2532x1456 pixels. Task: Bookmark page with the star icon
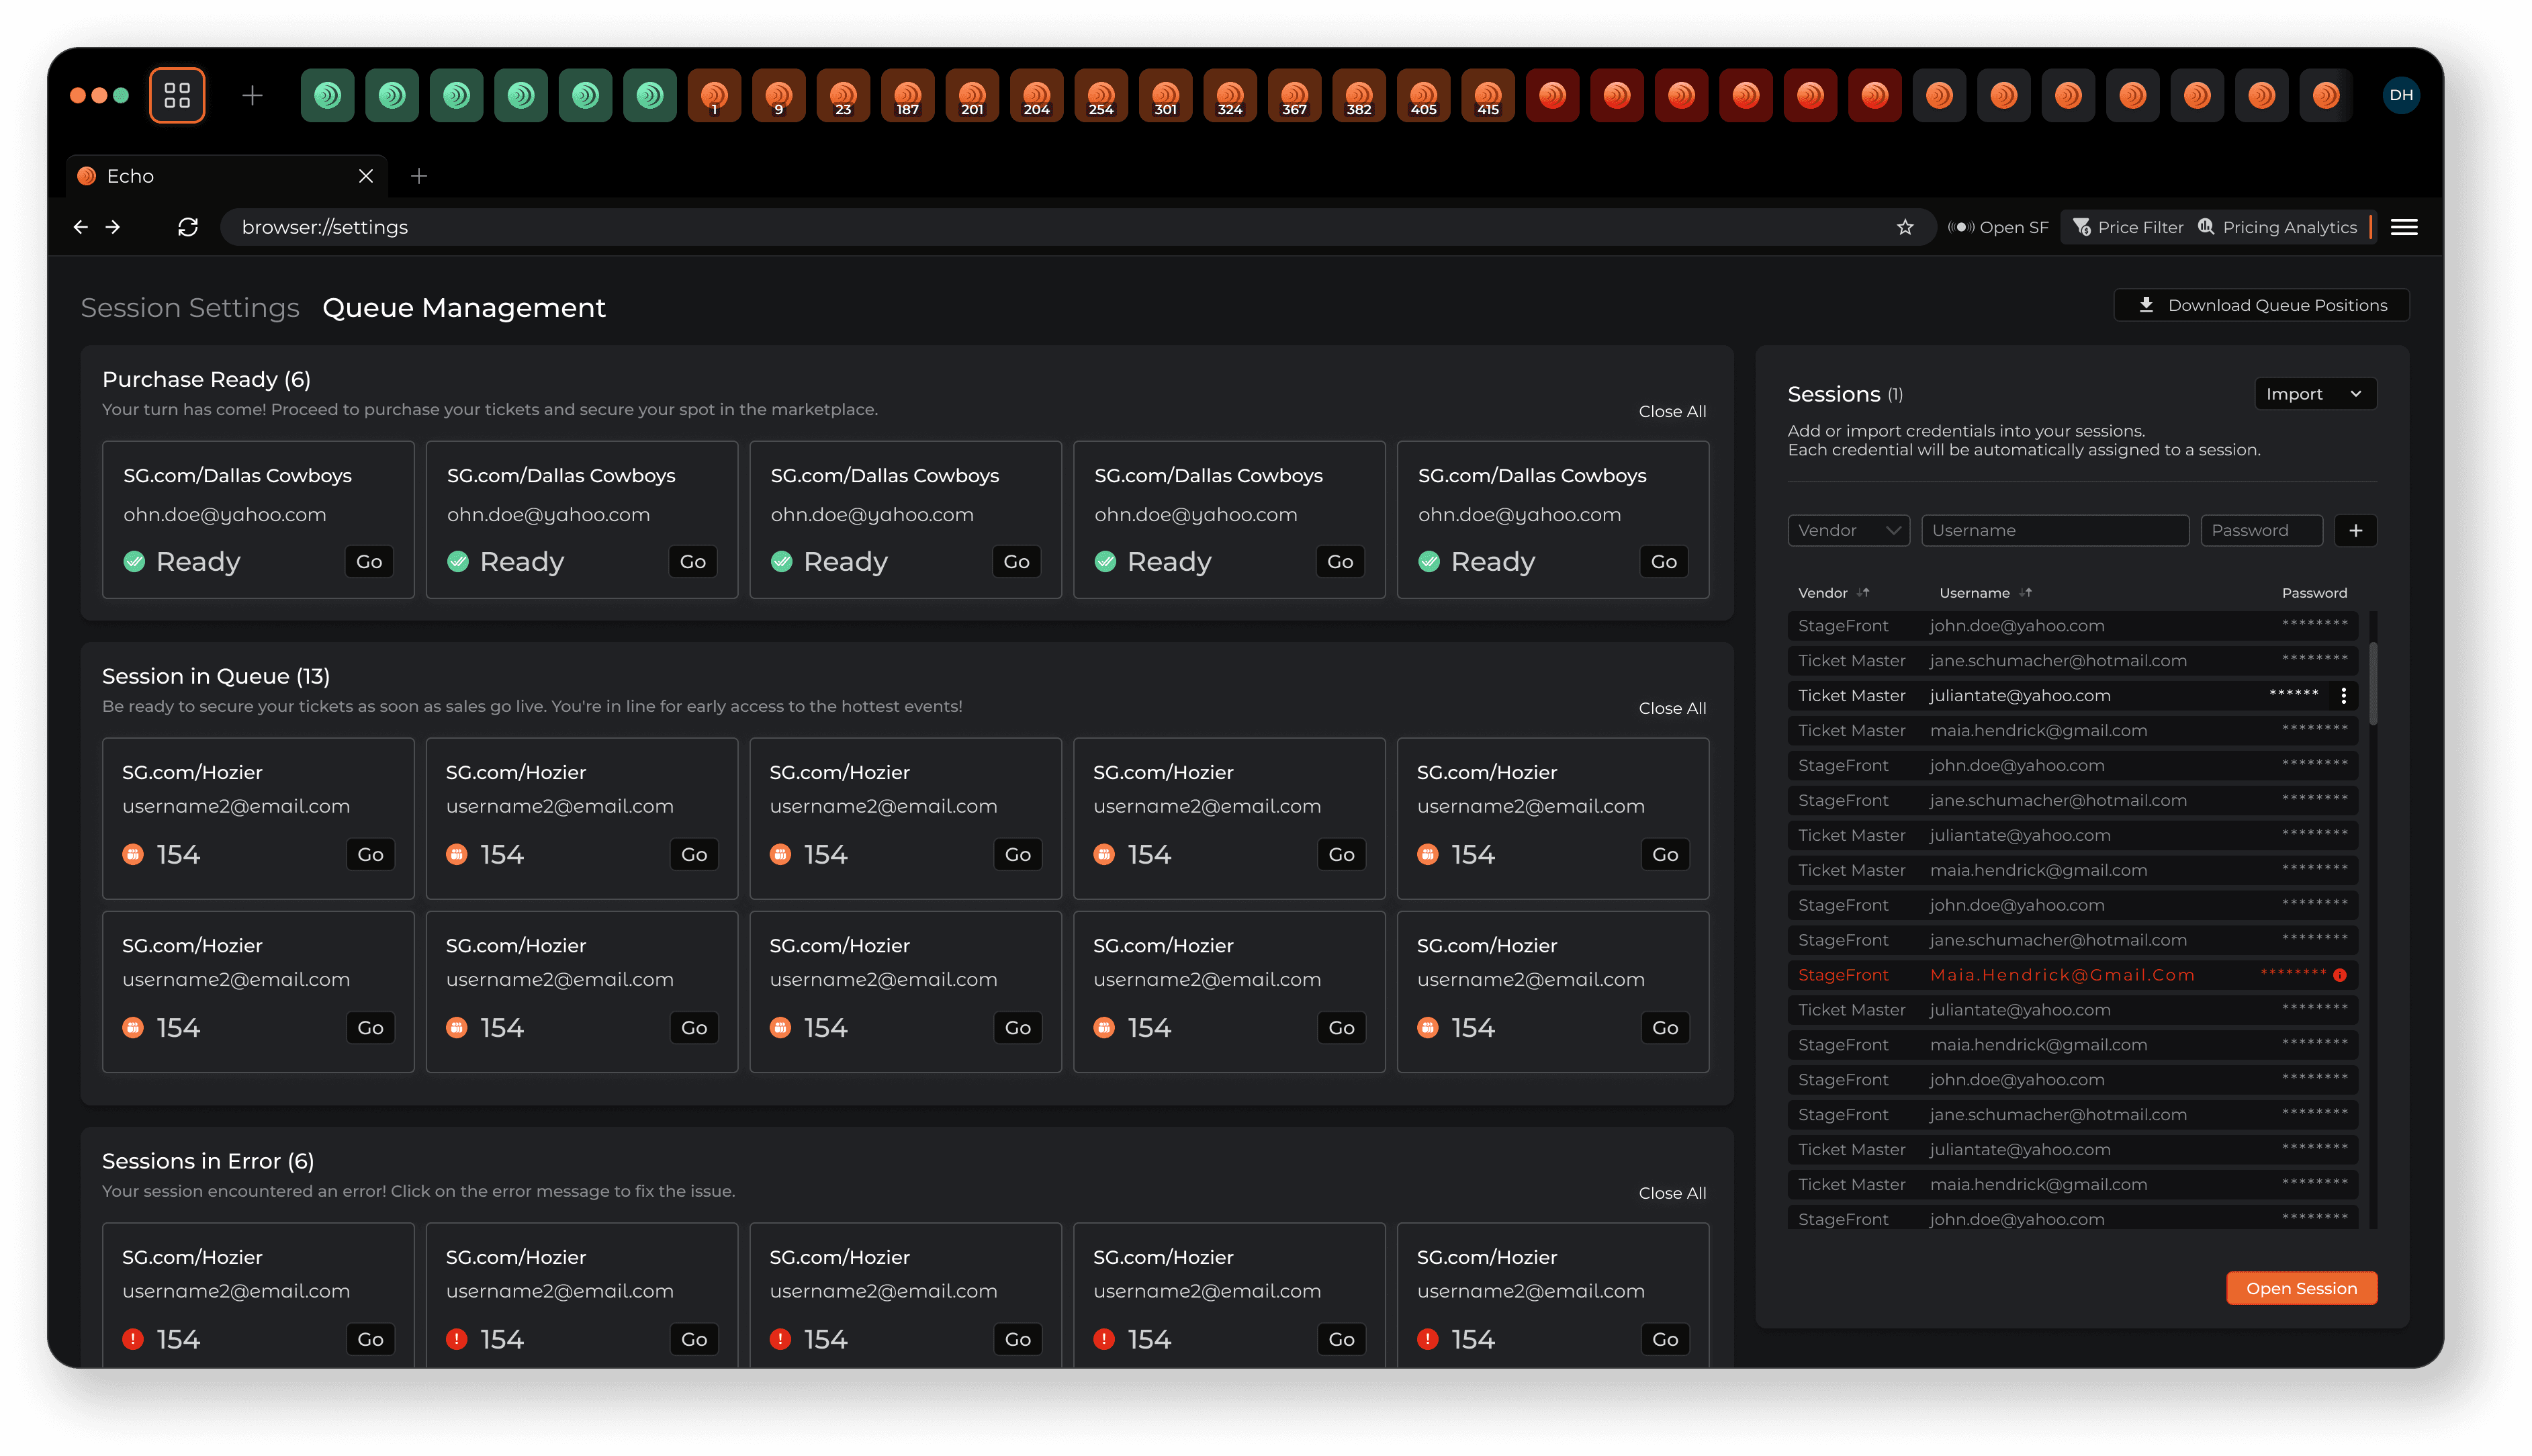tap(1904, 227)
